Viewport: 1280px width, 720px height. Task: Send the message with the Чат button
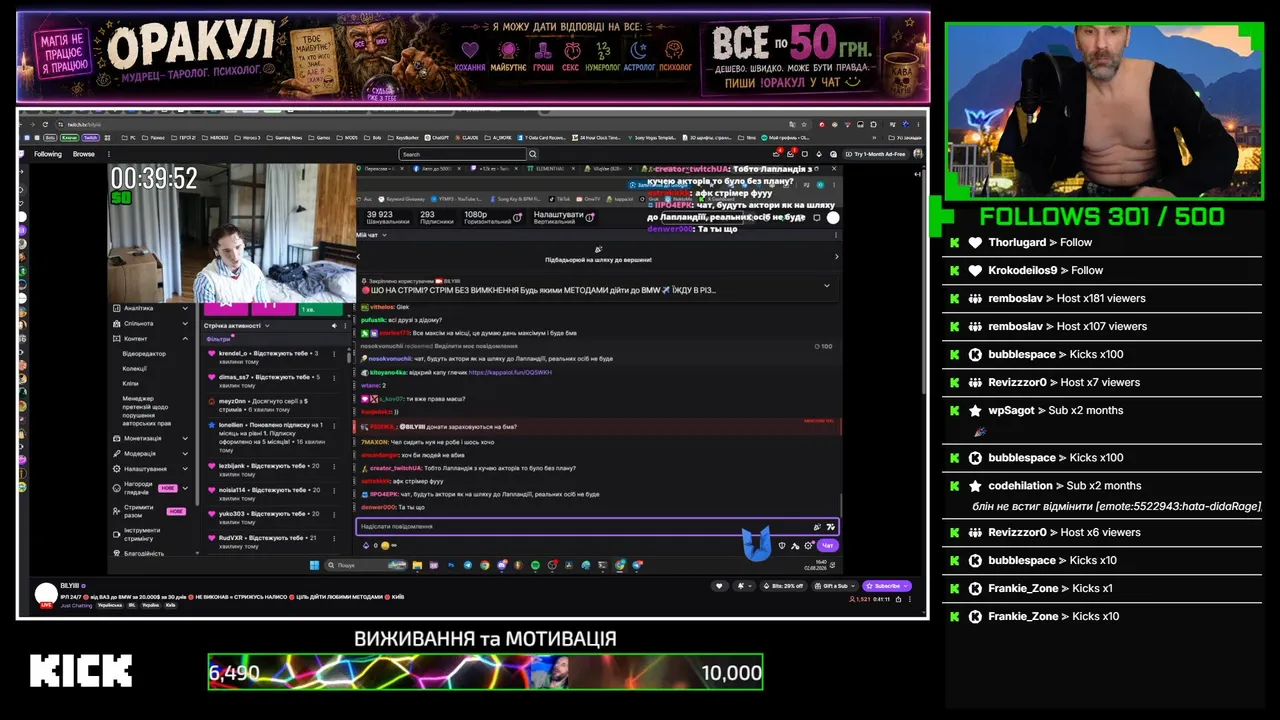(827, 545)
